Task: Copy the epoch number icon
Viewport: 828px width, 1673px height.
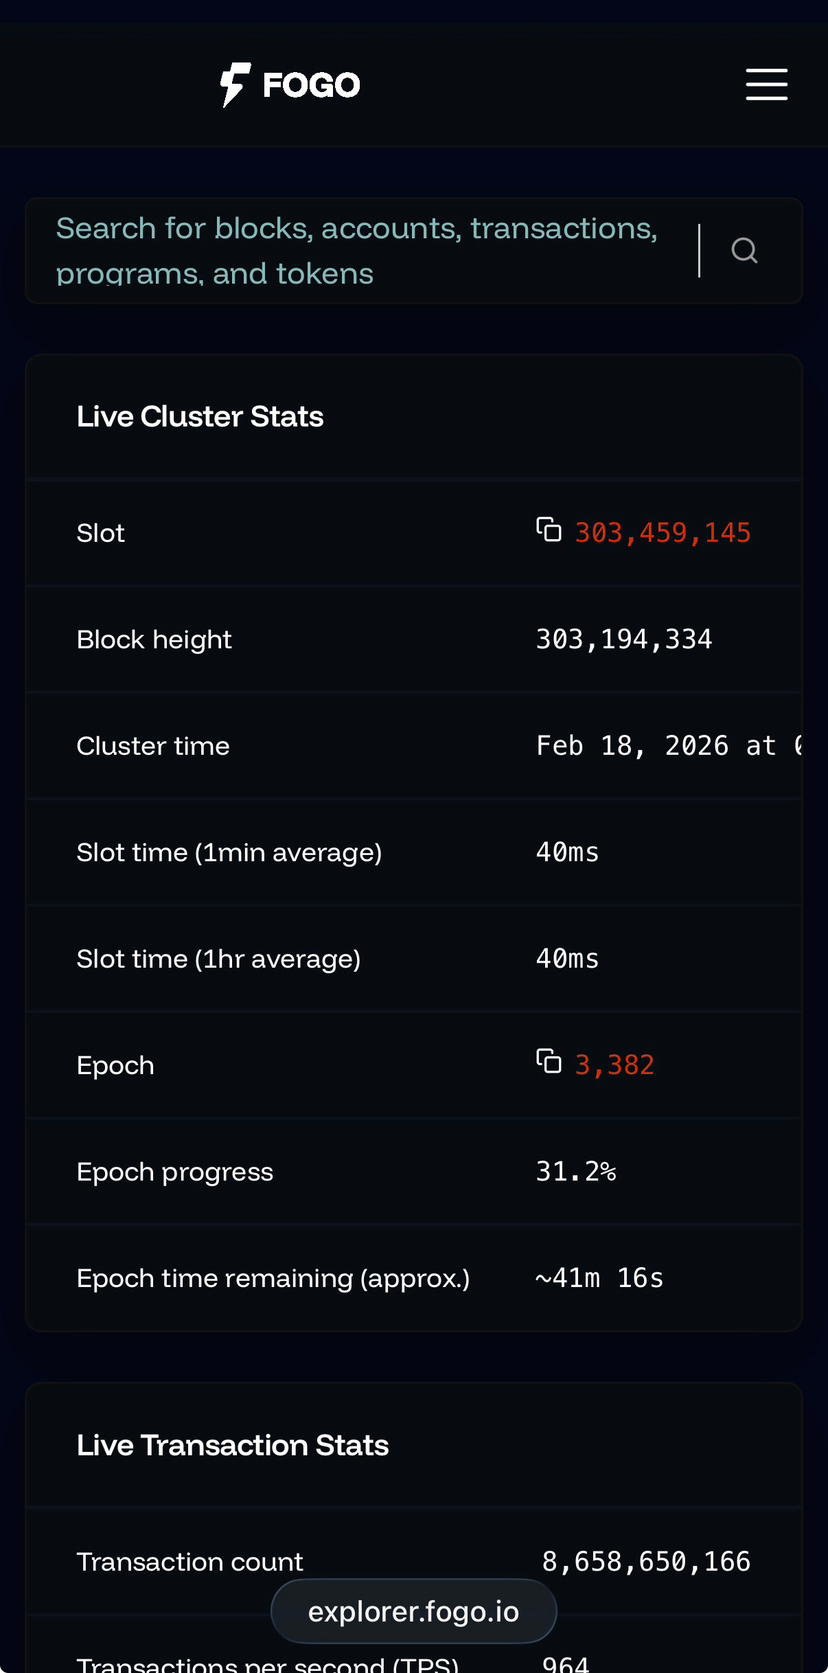Action: (x=549, y=1062)
